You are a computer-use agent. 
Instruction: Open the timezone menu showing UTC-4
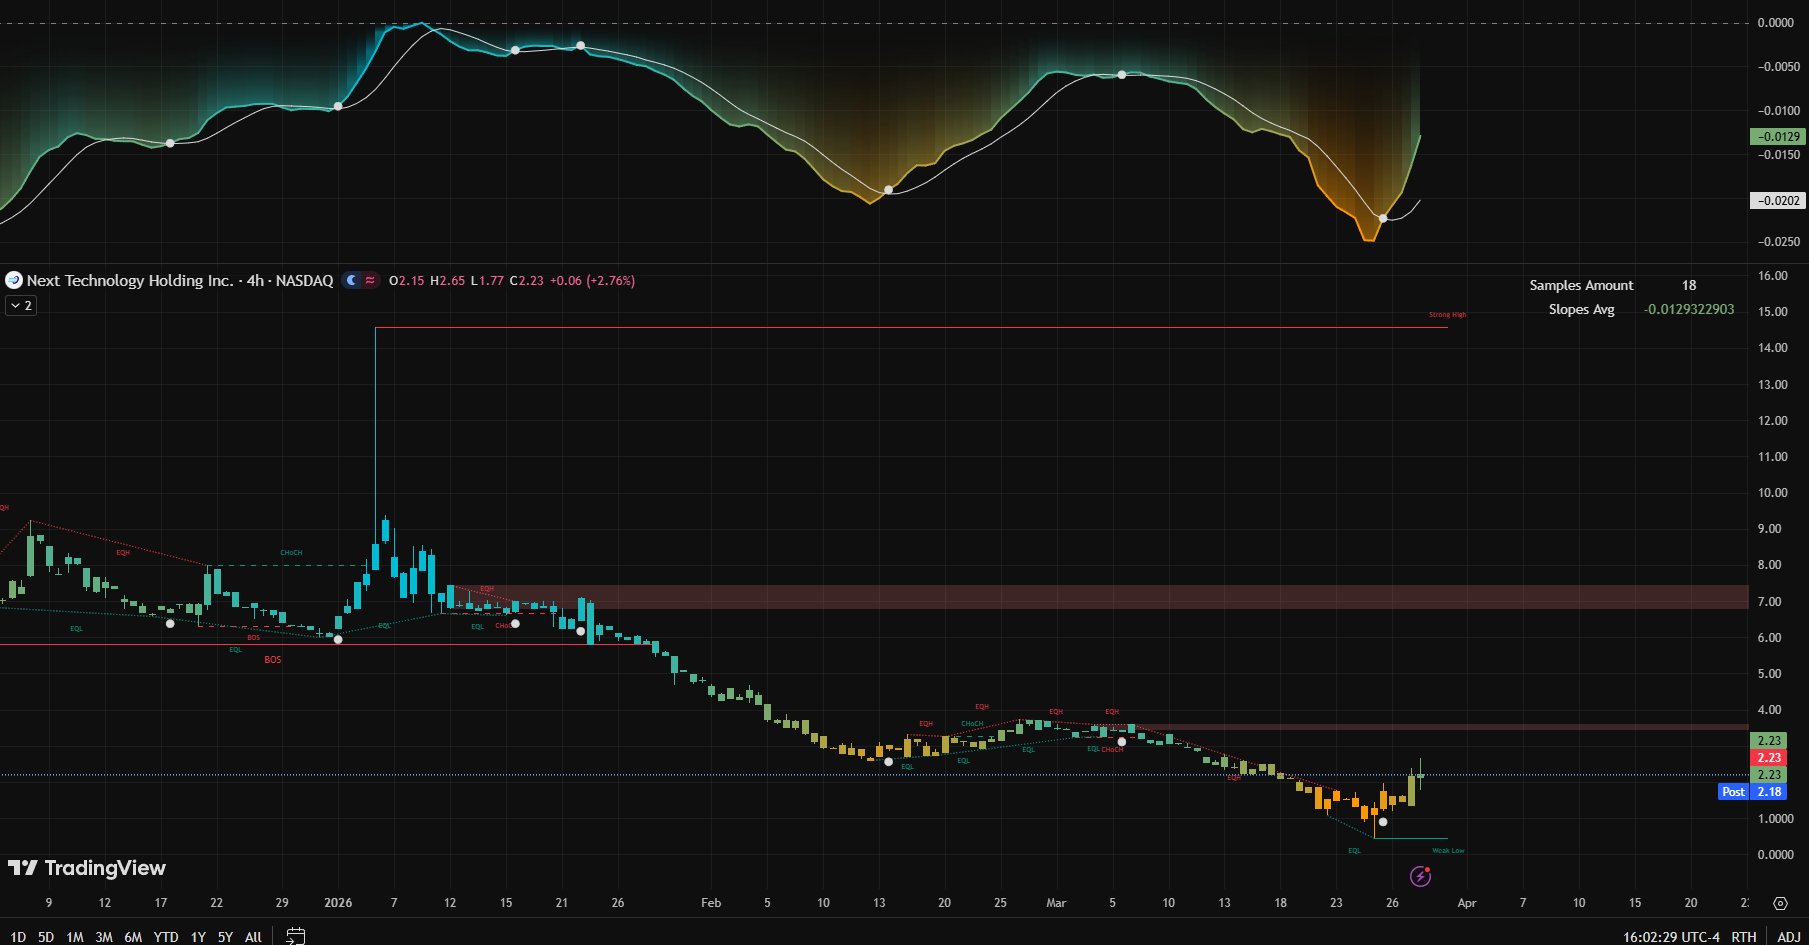[1671, 937]
